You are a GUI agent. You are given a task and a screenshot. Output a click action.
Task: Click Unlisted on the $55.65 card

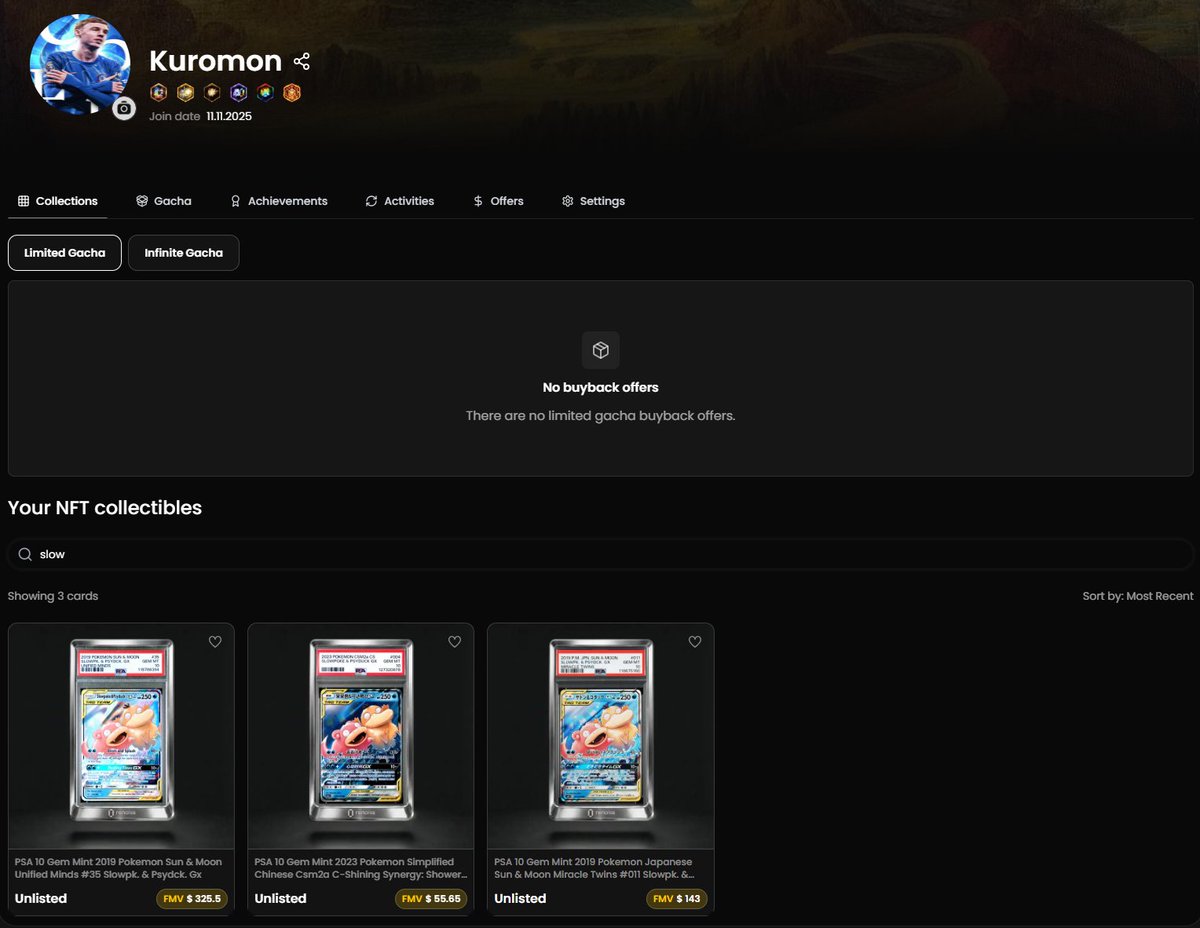281,899
